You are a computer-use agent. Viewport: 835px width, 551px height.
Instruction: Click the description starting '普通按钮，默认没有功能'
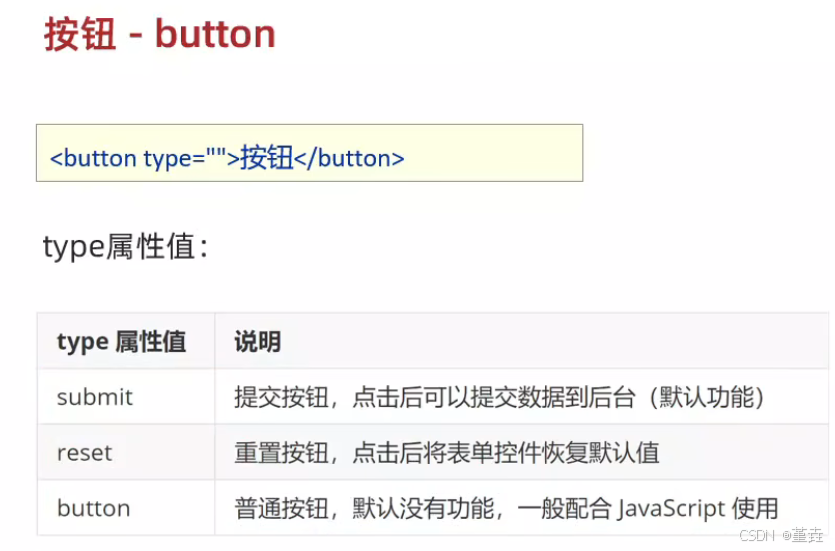506,508
